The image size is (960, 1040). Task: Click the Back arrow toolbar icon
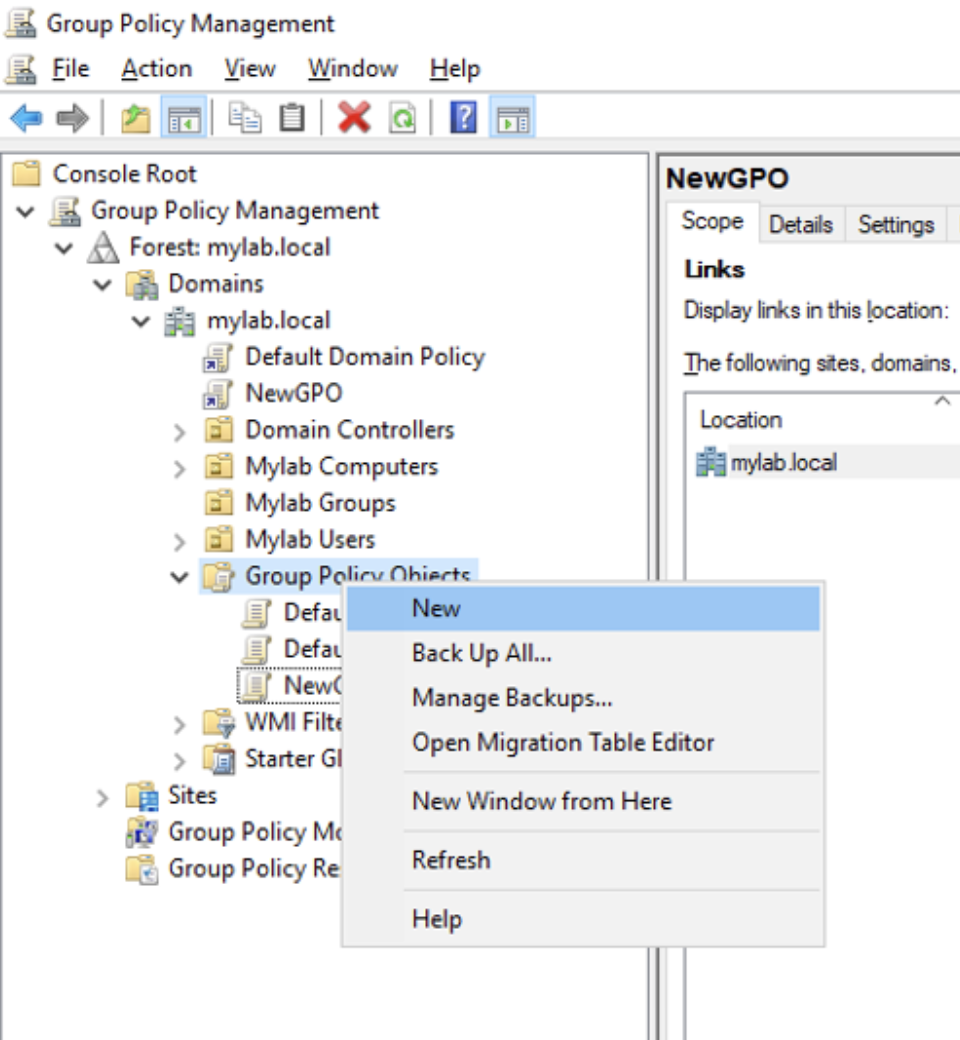pos(26,119)
